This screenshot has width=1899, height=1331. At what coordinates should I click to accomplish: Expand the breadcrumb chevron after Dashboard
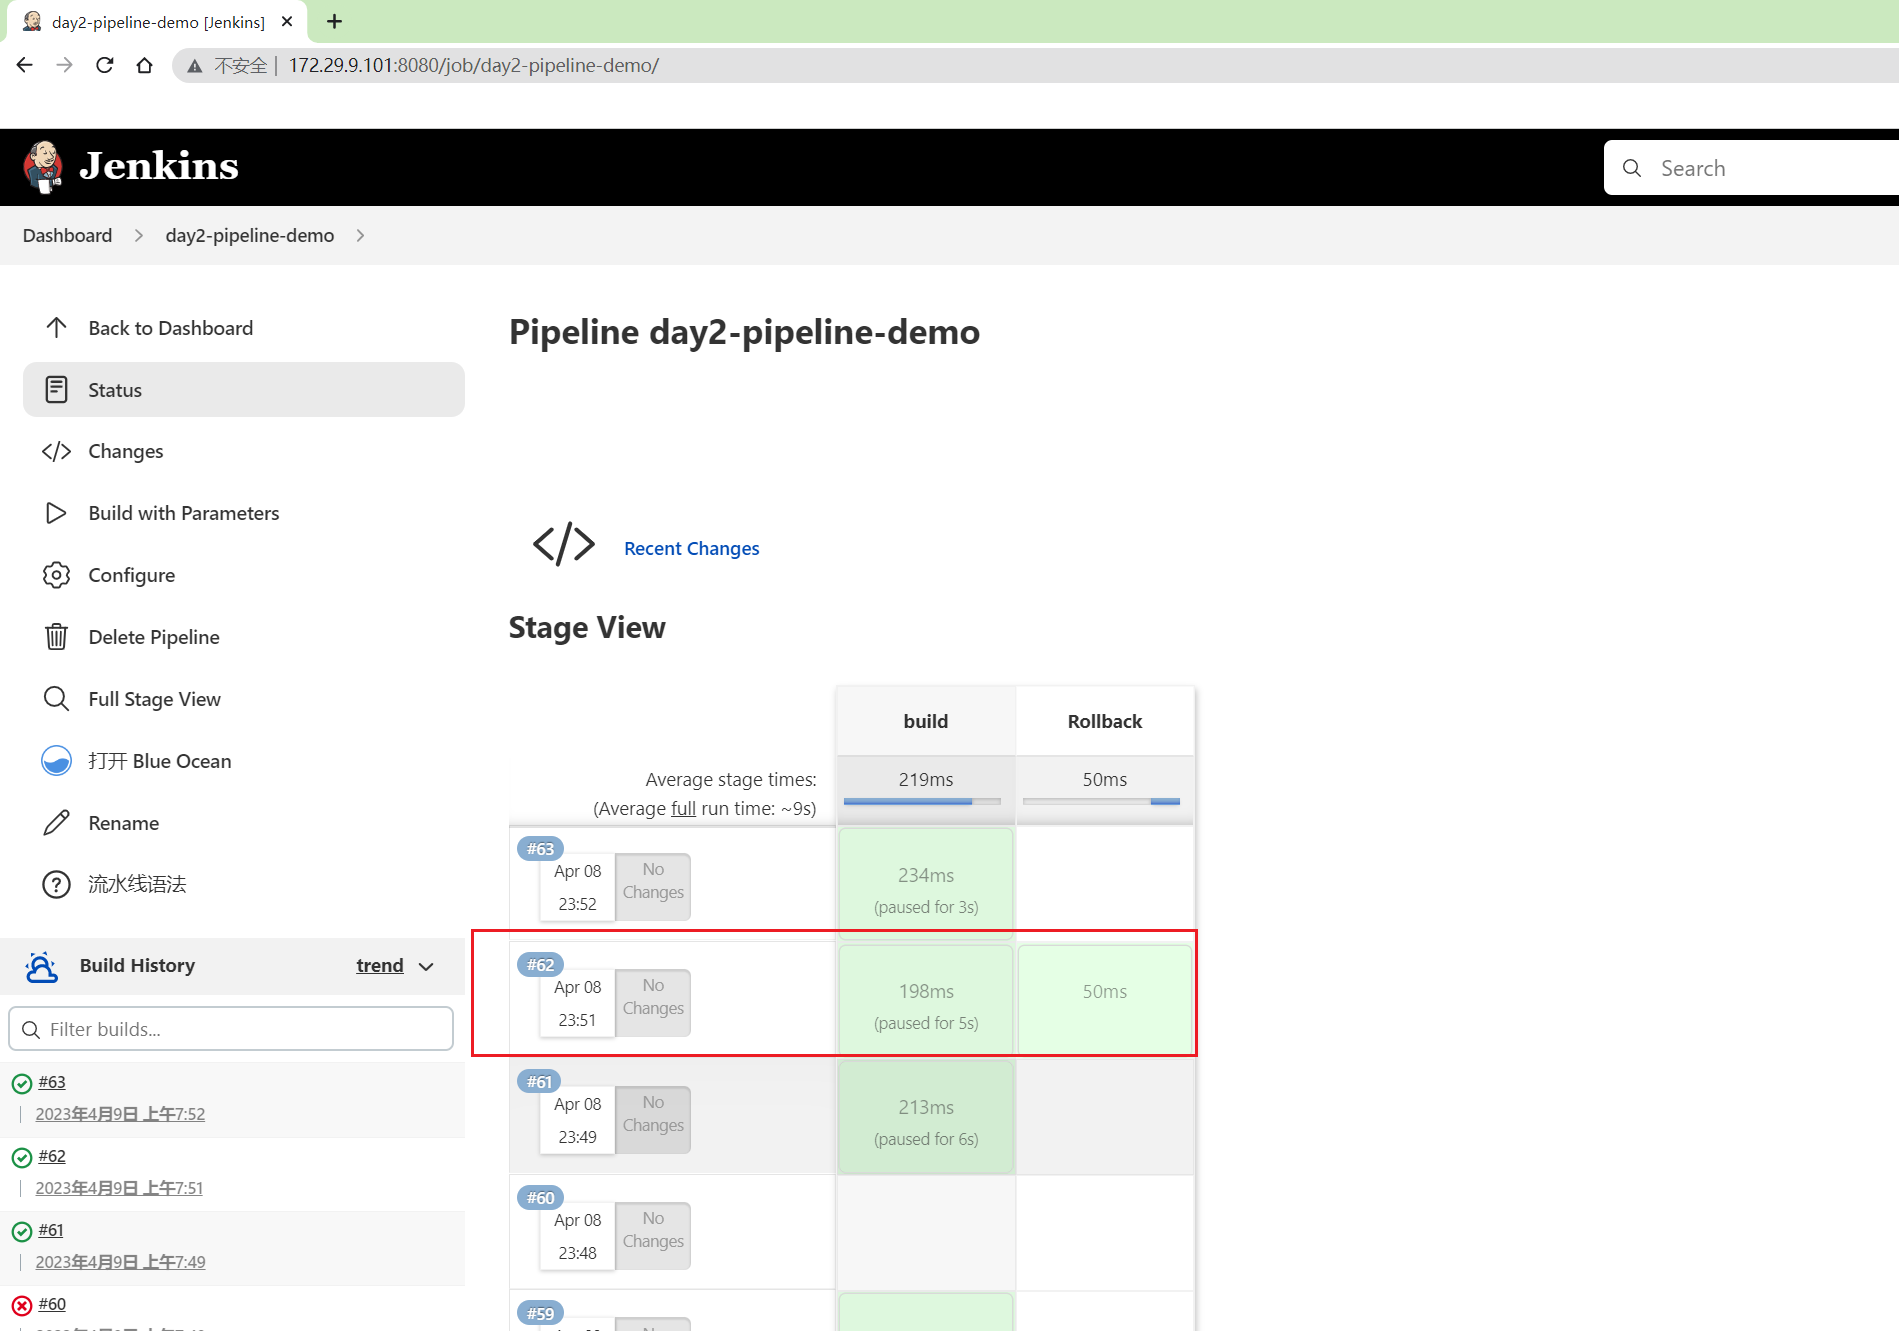tap(139, 235)
